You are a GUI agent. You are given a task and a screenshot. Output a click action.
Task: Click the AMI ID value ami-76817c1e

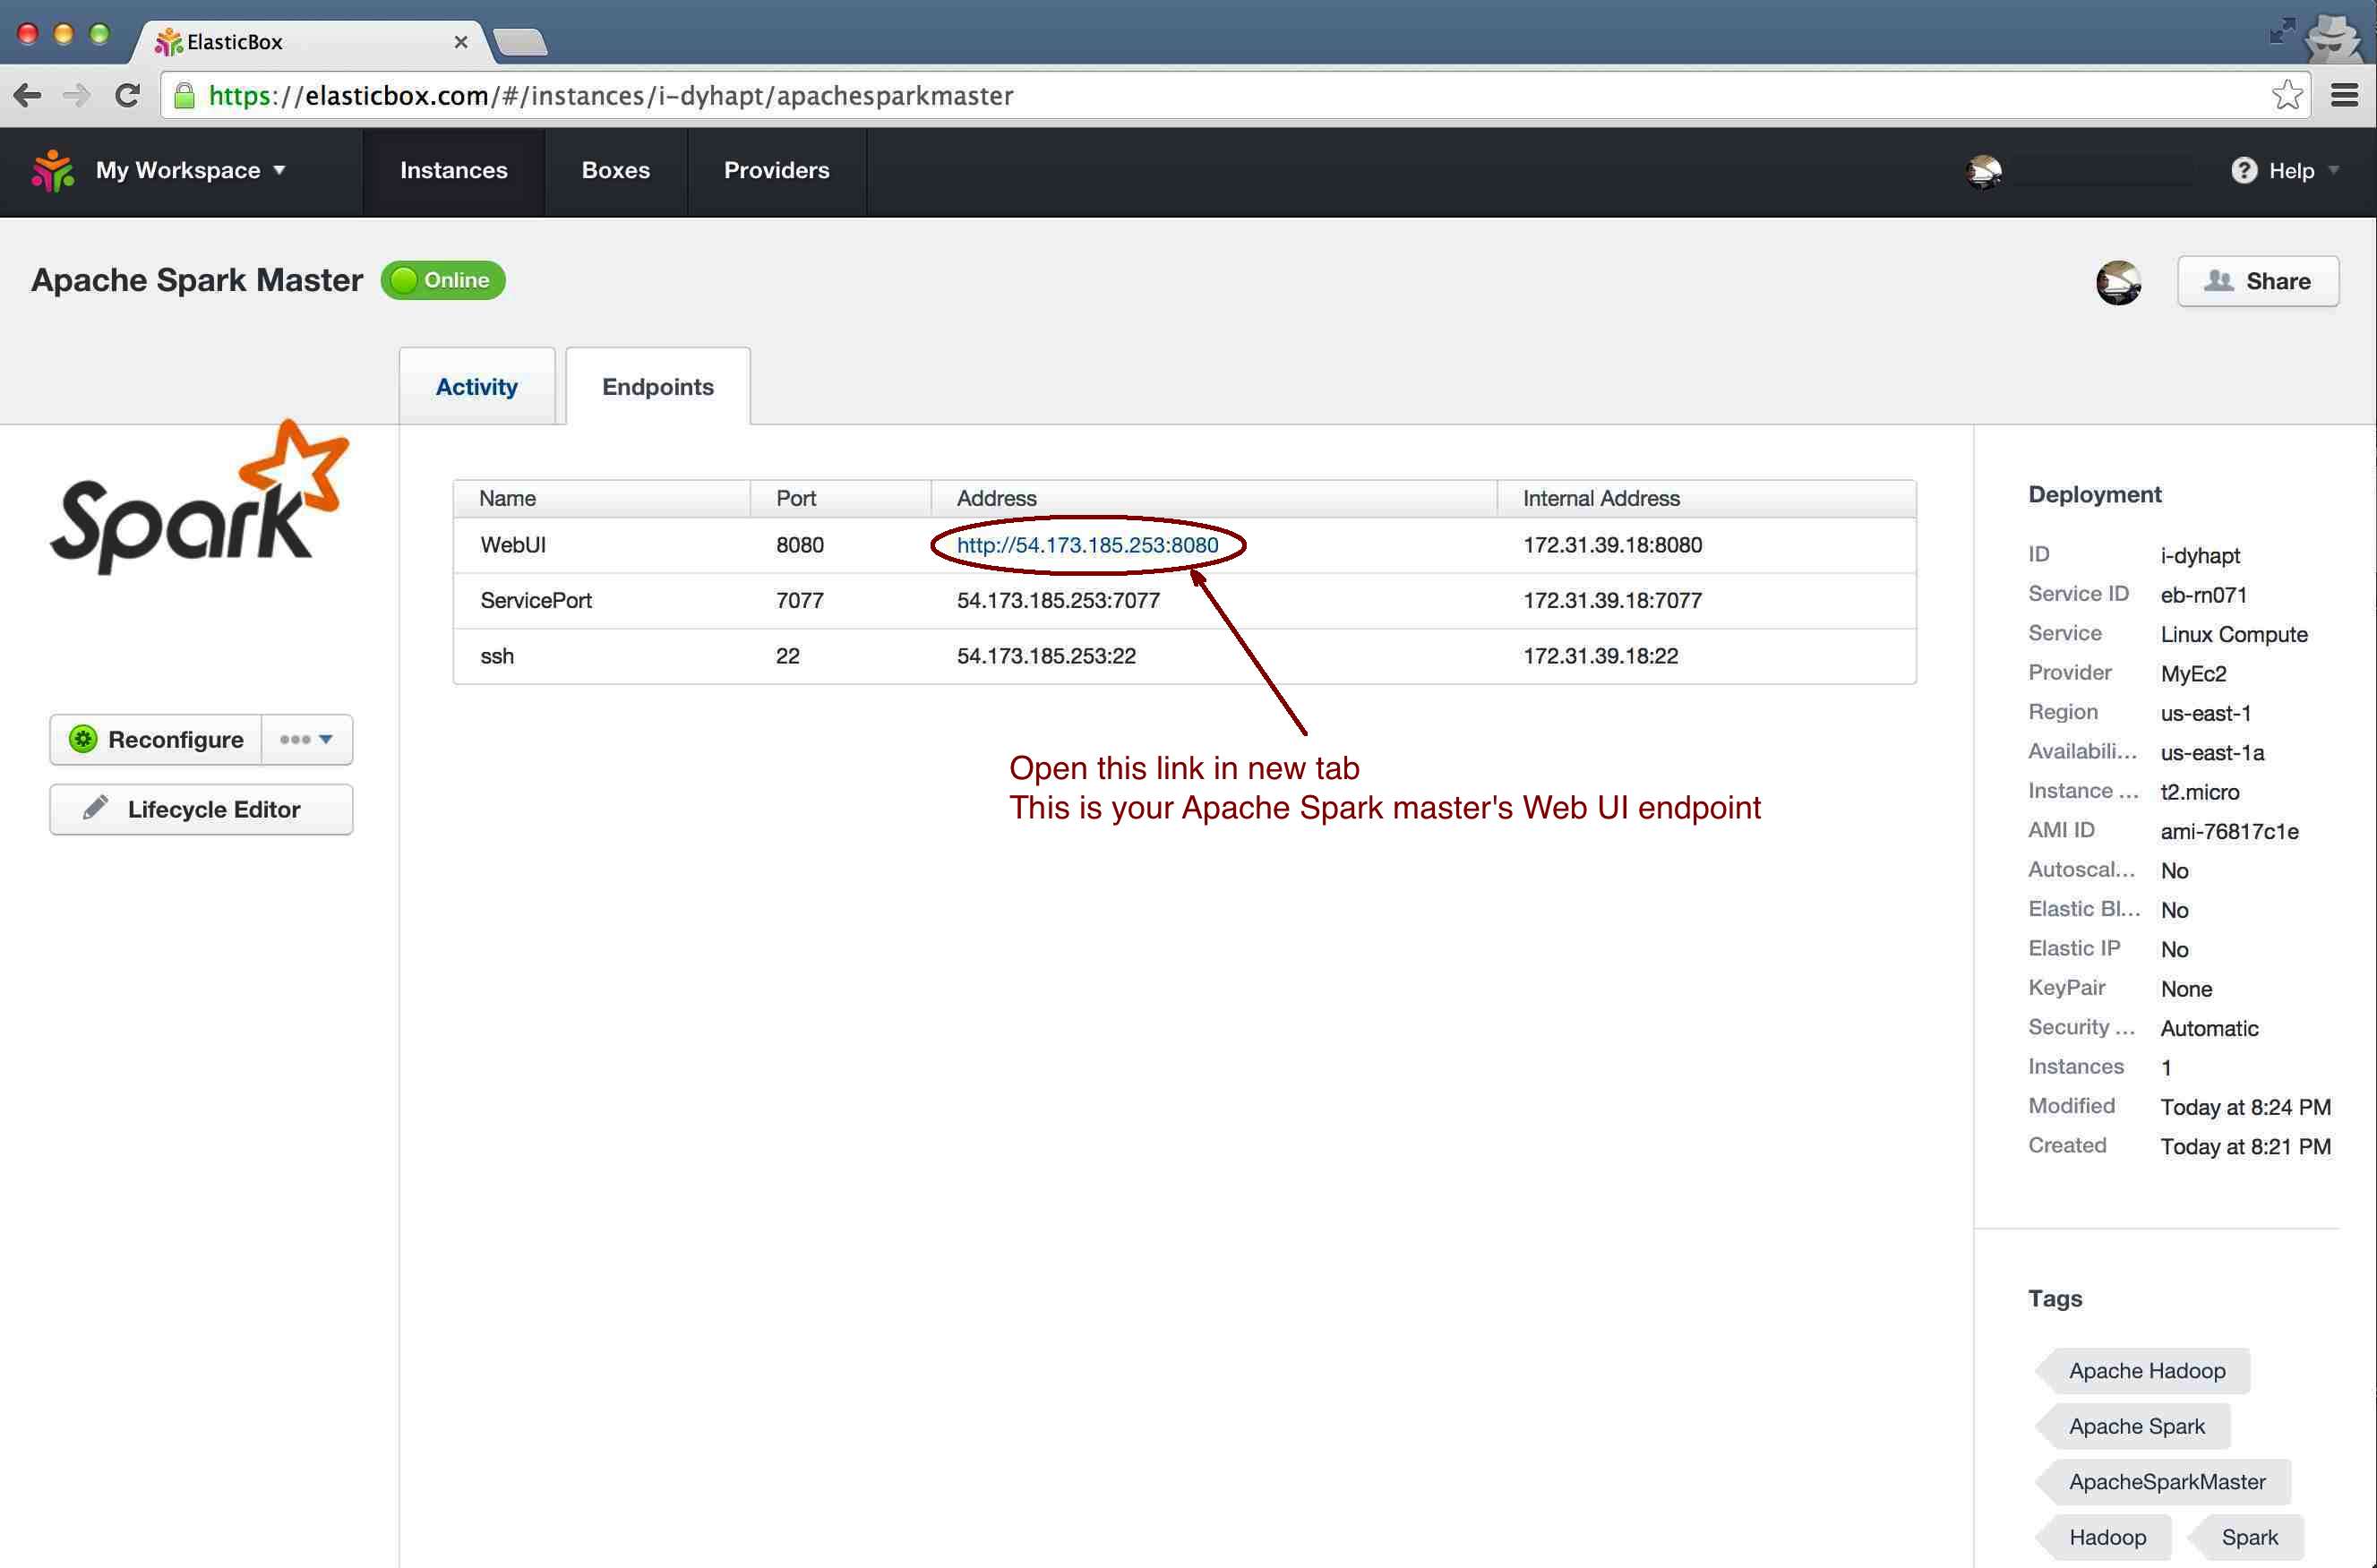tap(2229, 832)
